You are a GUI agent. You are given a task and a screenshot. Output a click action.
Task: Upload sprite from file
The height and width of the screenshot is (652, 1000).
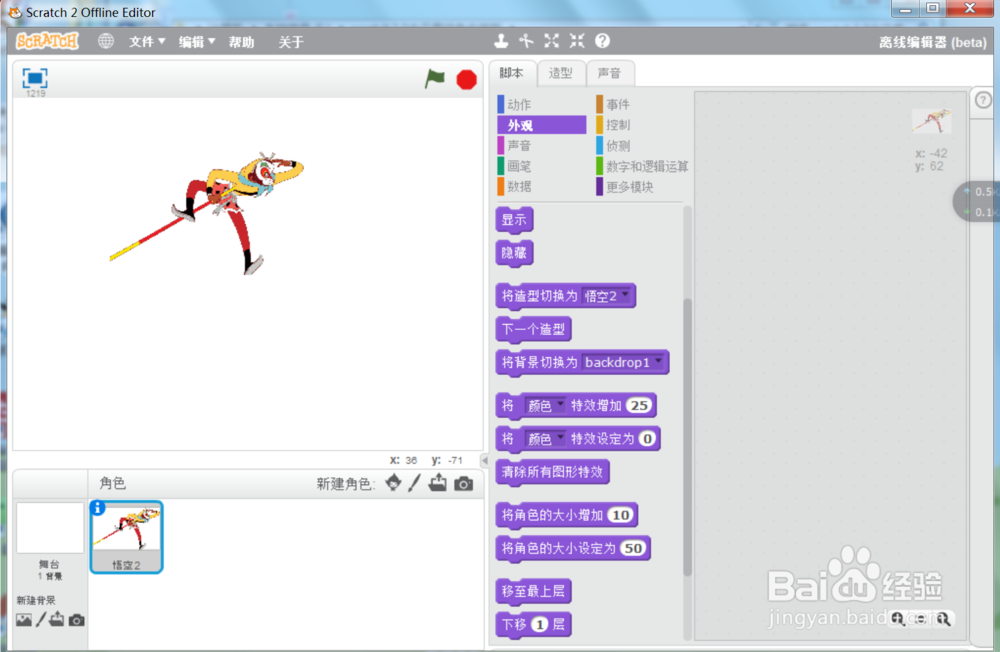(438, 483)
